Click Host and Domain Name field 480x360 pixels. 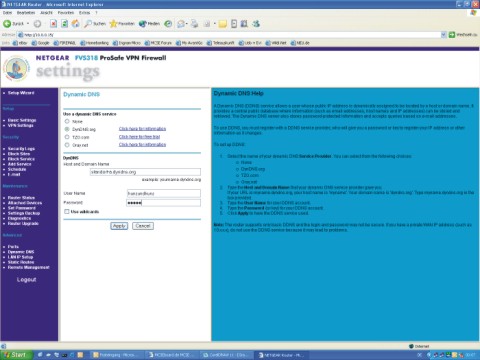pyautogui.click(x=145, y=172)
